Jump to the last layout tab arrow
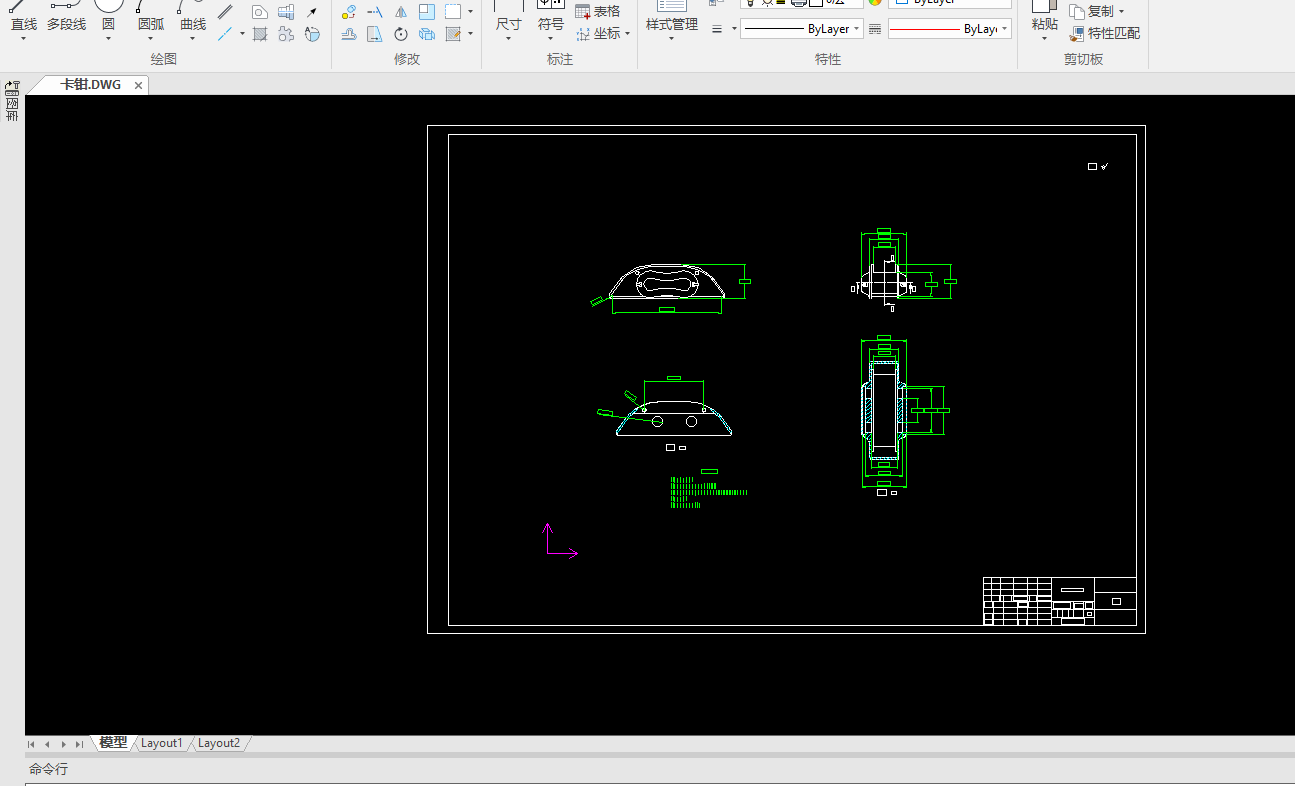Image resolution: width=1295 pixels, height=786 pixels. 79,744
